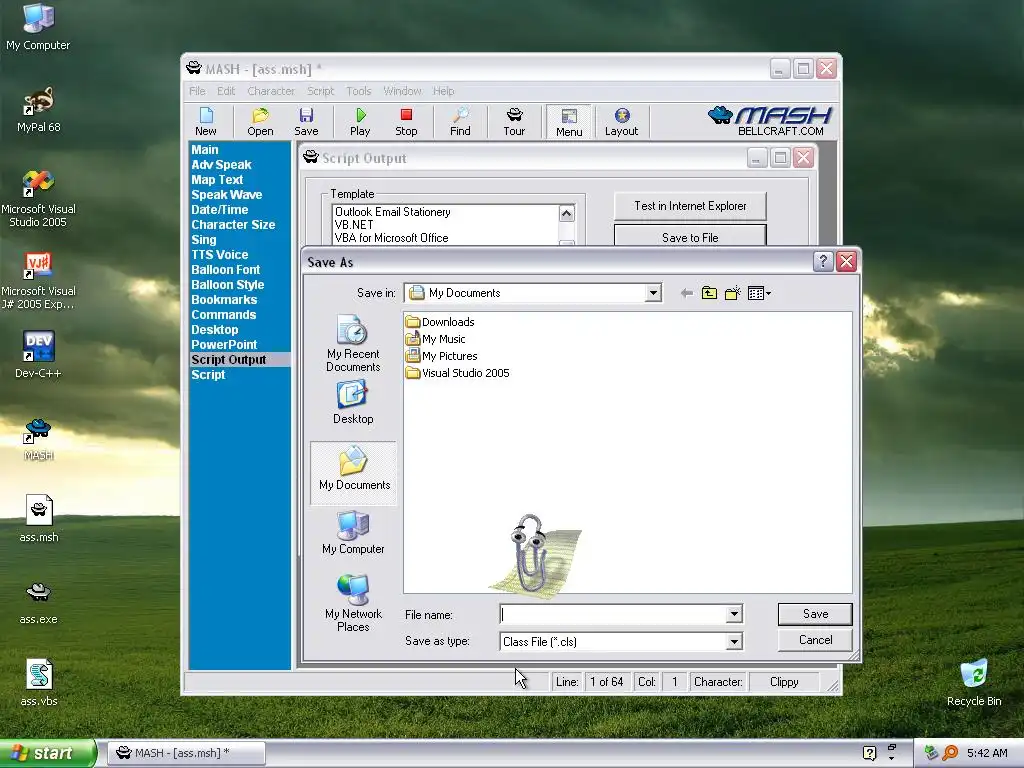Select My Network Places in places bar
Image resolution: width=1024 pixels, height=768 pixels.
353,603
